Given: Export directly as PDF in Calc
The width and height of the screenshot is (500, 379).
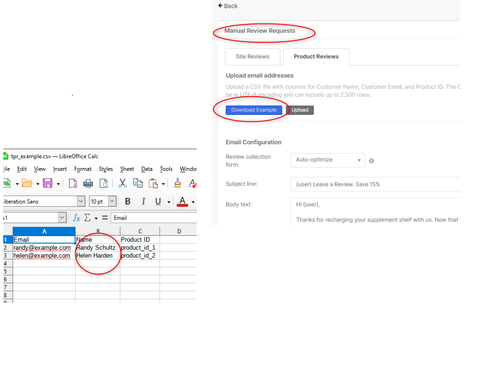Looking at the screenshot, I should (73, 183).
